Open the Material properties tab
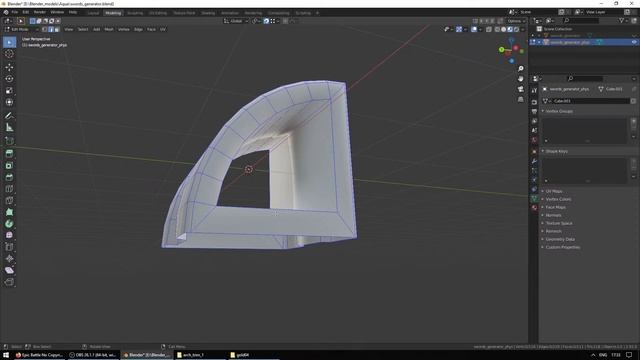This screenshot has width=640, height=360. click(534, 208)
